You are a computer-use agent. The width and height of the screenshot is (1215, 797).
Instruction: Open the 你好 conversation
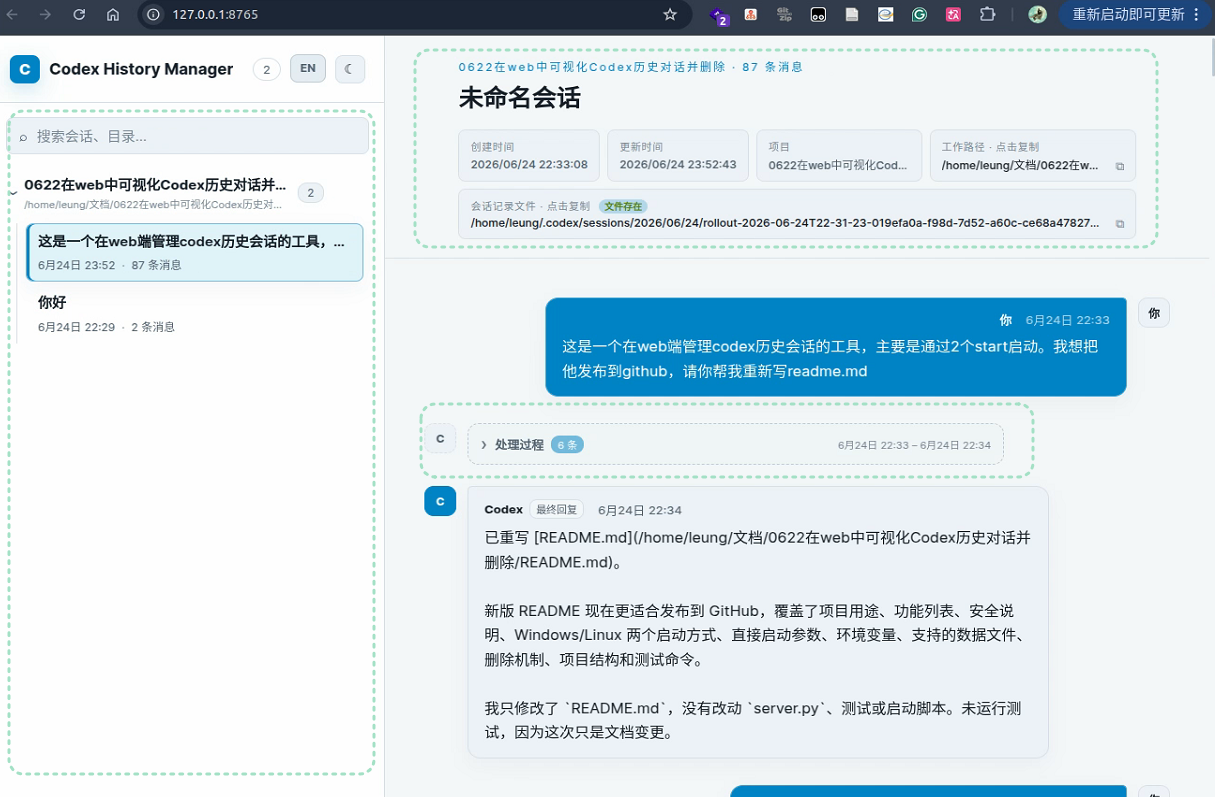pos(195,313)
